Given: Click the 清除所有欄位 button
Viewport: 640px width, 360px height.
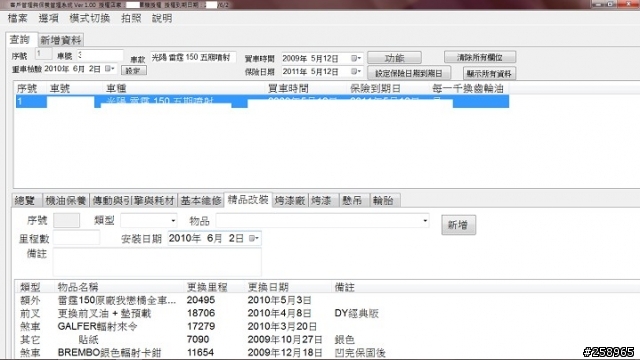Looking at the screenshot, I should (480, 57).
